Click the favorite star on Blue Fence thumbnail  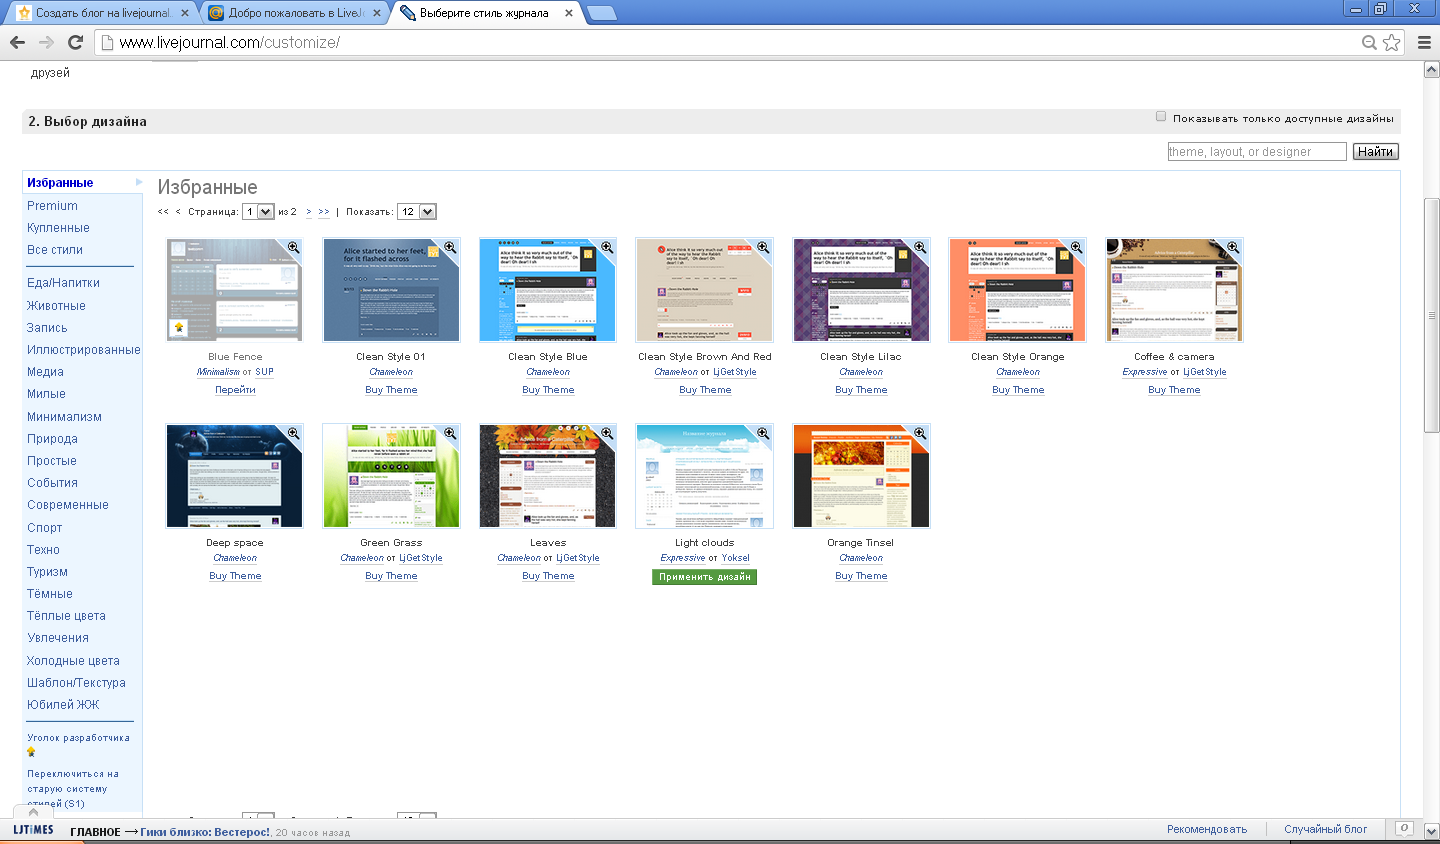[x=179, y=327]
